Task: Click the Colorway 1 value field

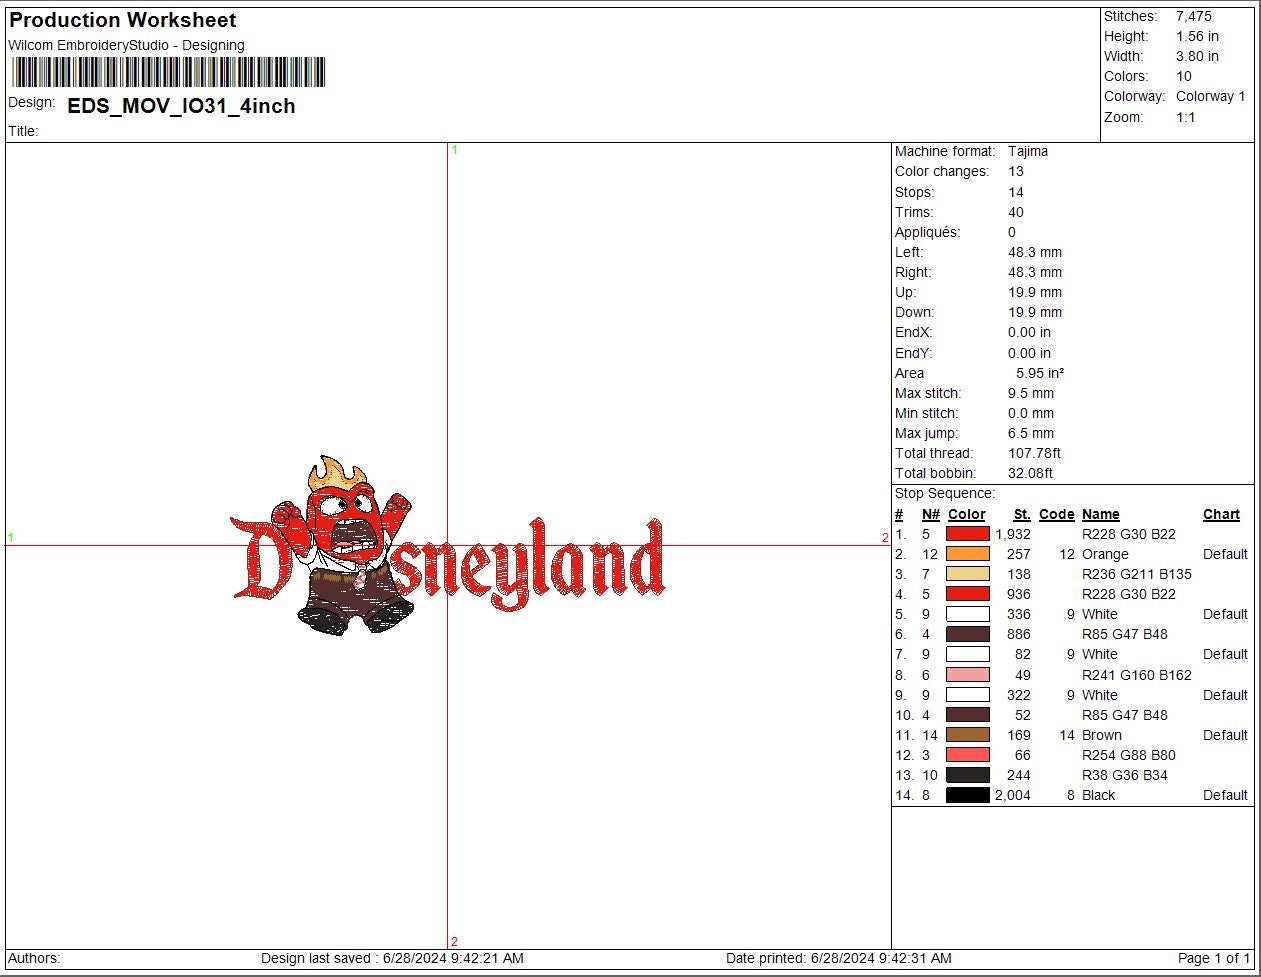Action: coord(1211,96)
